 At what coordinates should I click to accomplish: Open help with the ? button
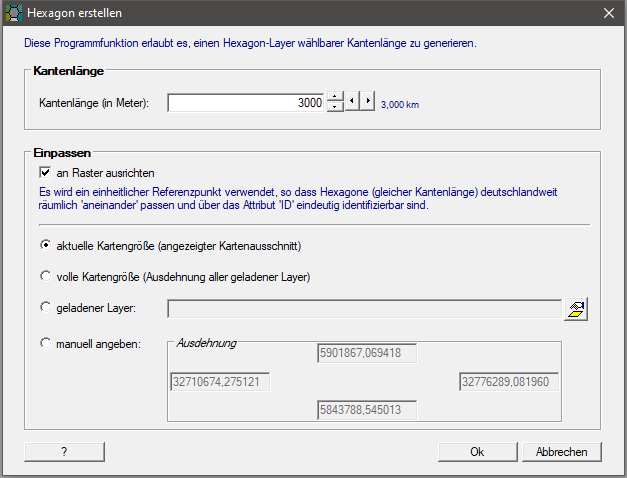point(64,452)
